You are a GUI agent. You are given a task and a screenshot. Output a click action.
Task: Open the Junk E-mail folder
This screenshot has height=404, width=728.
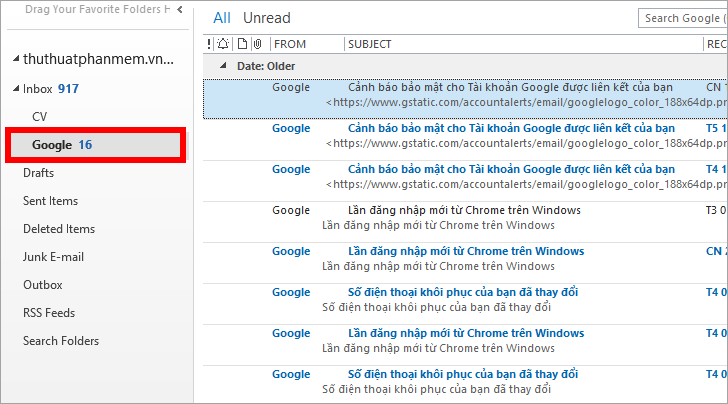click(x=53, y=257)
